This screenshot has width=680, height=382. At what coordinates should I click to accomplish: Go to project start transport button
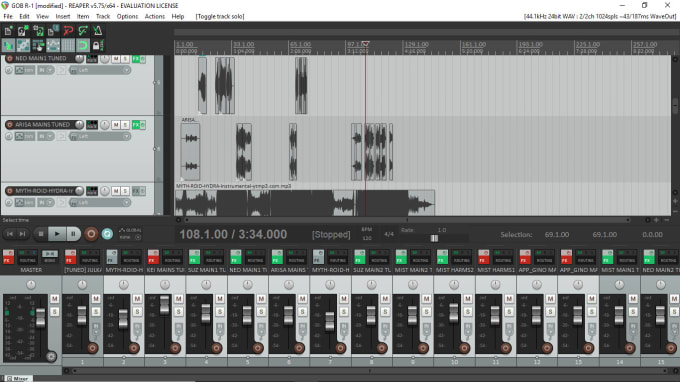10,234
